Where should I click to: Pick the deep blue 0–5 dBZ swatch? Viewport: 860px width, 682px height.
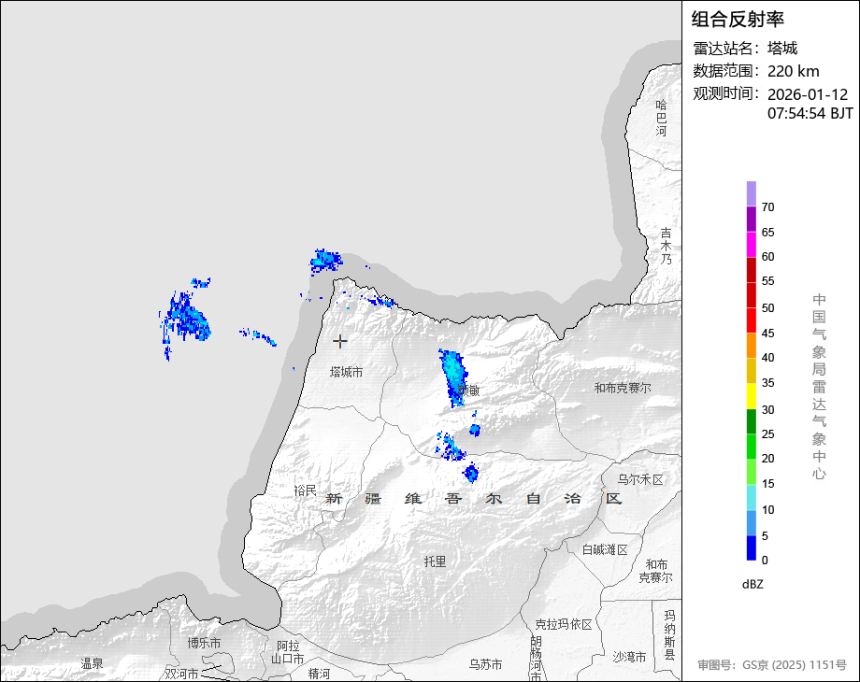click(751, 548)
